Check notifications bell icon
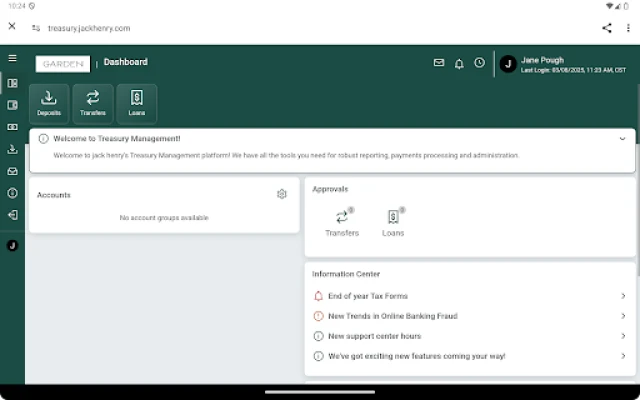This screenshot has width=640, height=400. click(x=459, y=63)
